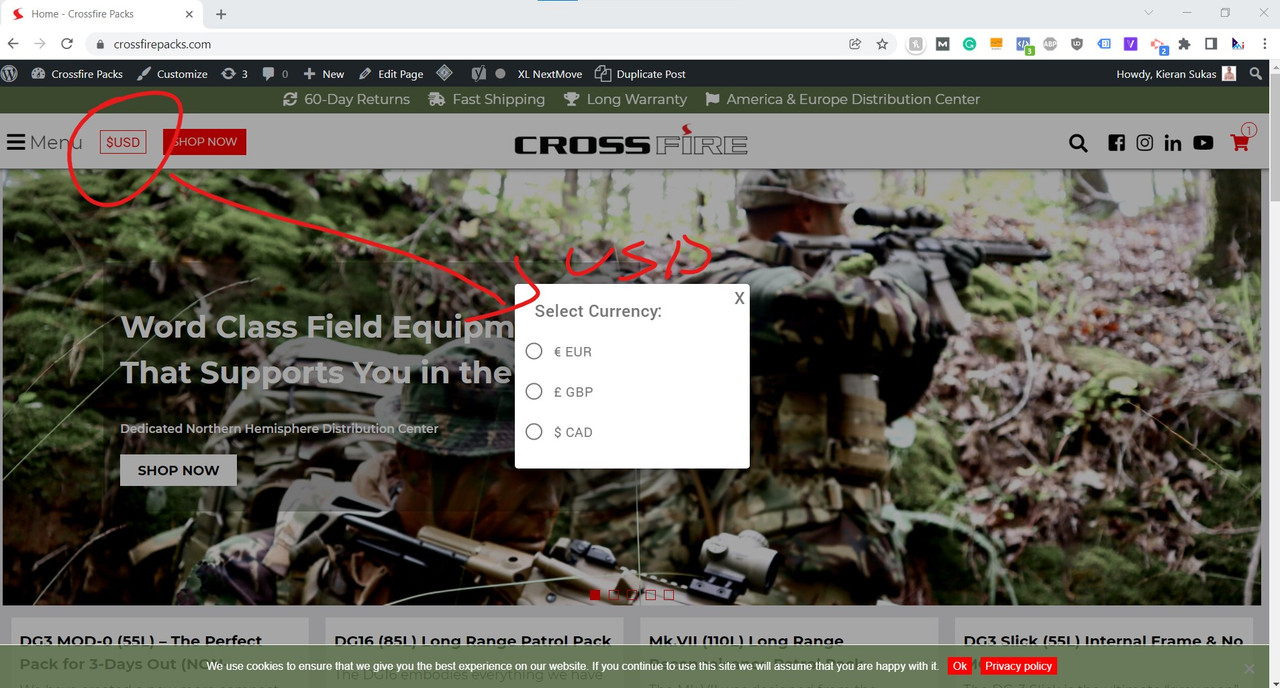
Task: Open the tab search chevron
Action: 1149,13
